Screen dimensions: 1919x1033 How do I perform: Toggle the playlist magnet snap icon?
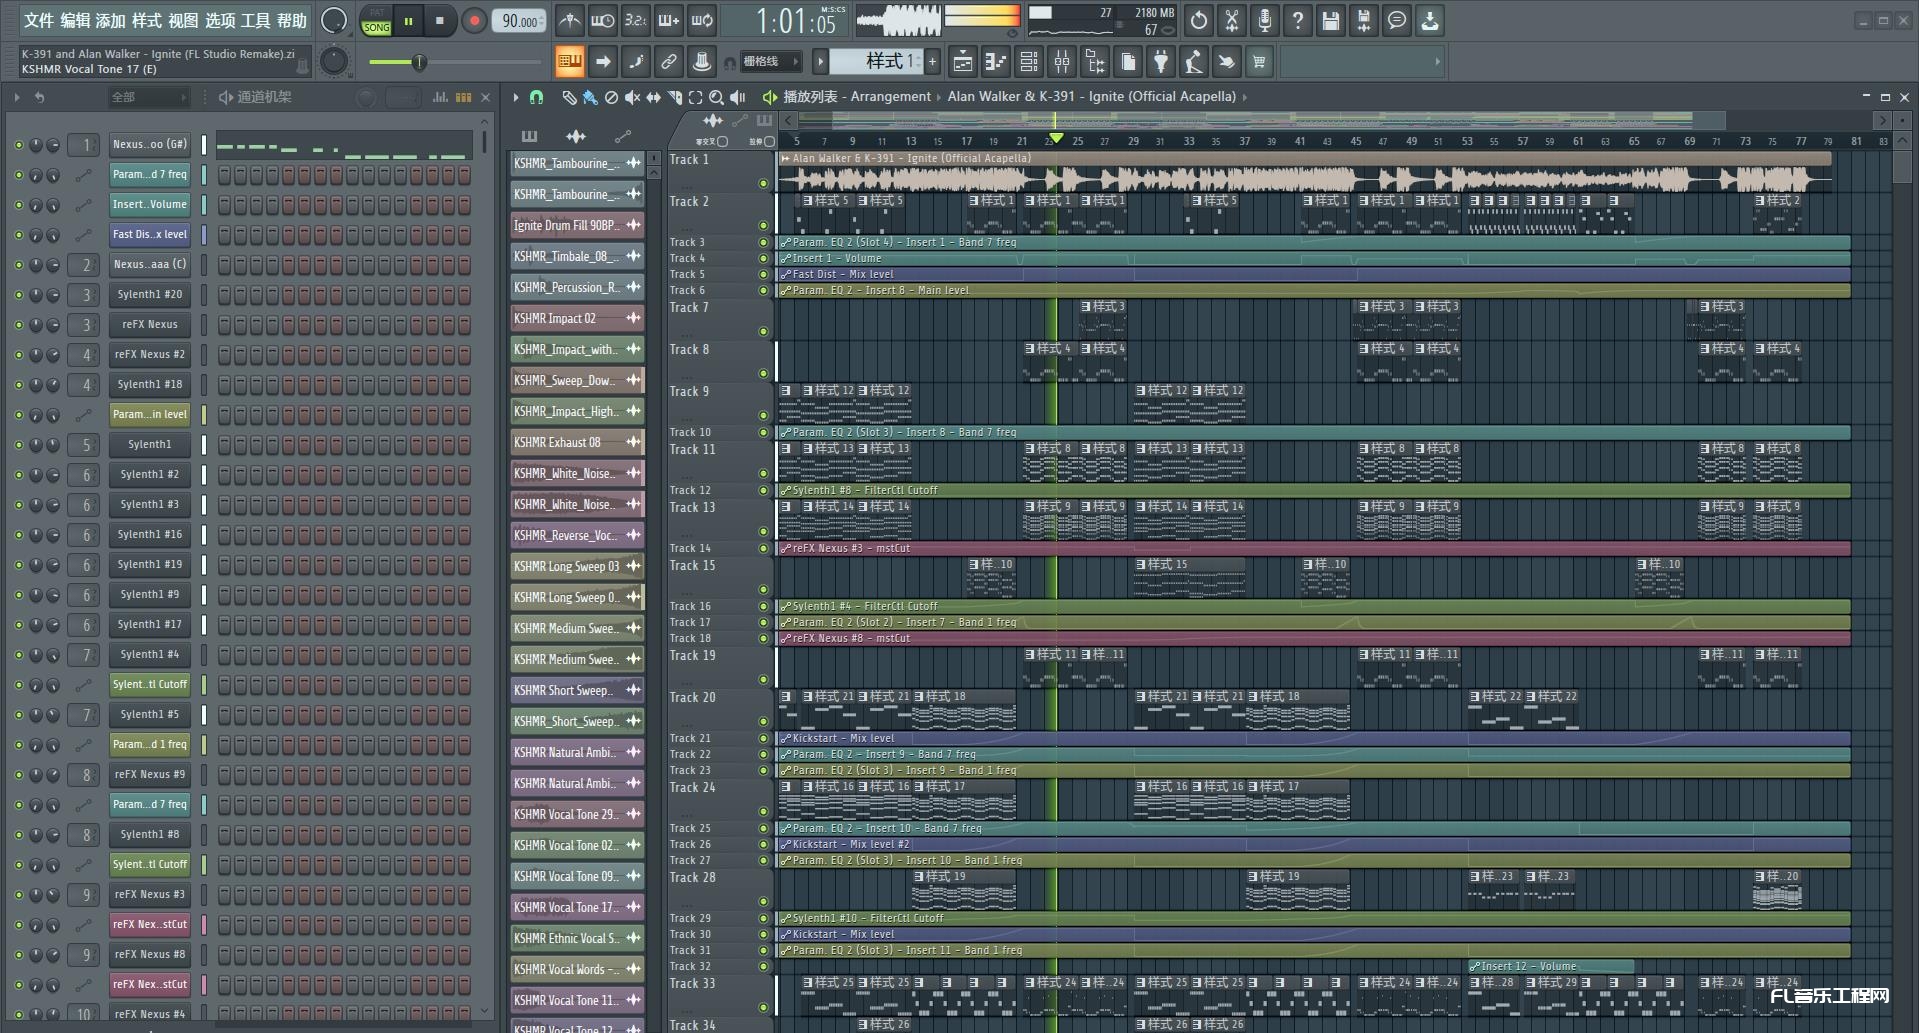(x=537, y=97)
